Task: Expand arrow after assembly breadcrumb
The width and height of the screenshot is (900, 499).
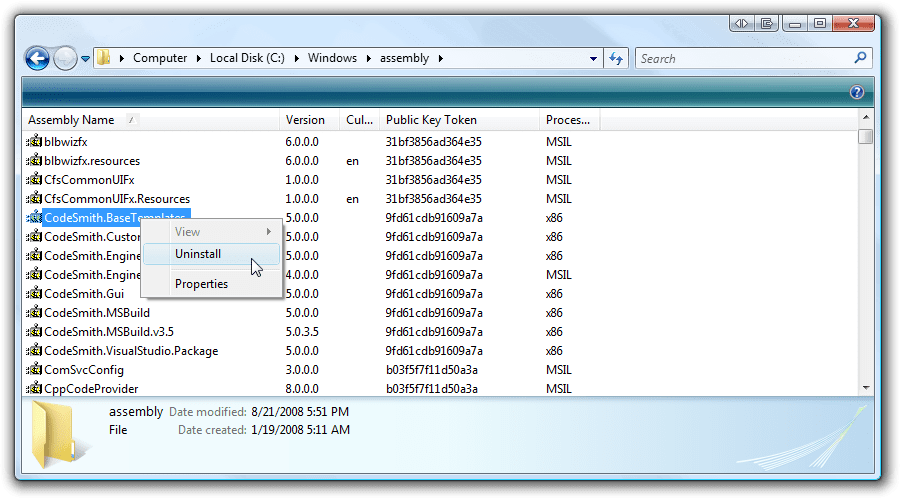Action: 441,58
